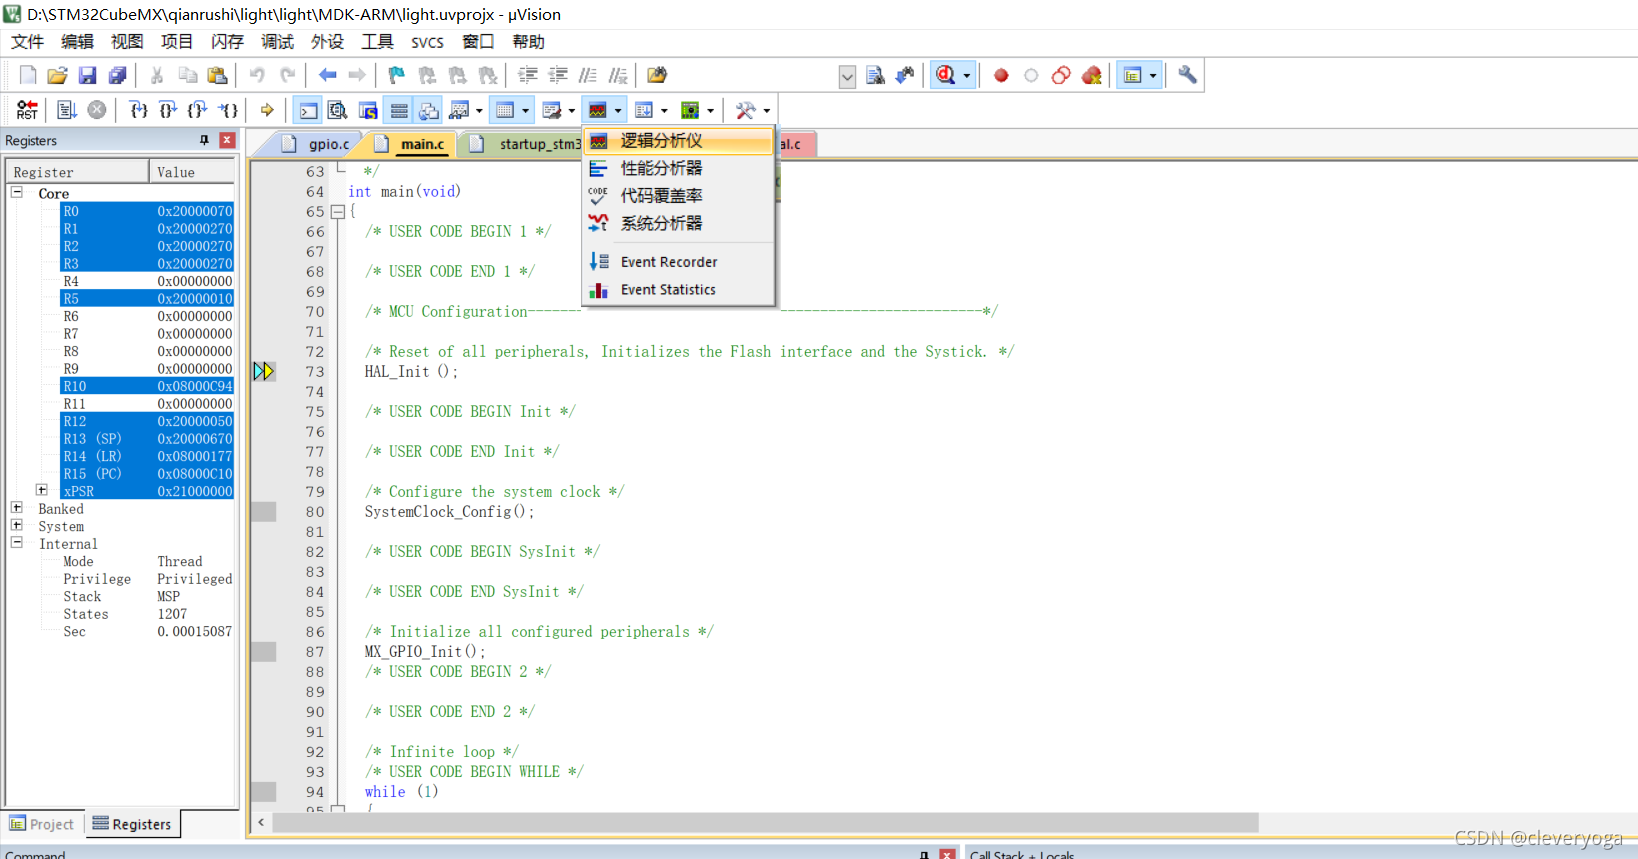Screen dimensions: 1638x859
Task: Open the 调试 menu
Action: tap(277, 41)
